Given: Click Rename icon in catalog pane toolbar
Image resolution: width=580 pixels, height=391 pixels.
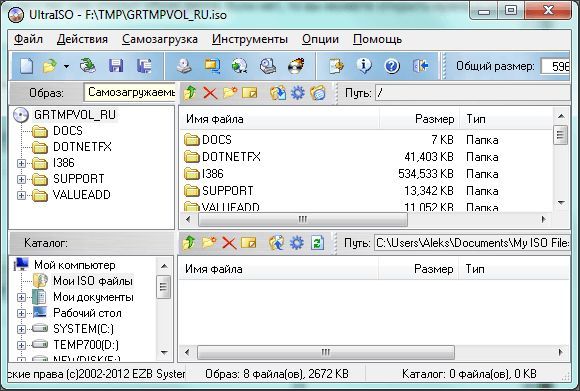Looking at the screenshot, I should [249, 243].
